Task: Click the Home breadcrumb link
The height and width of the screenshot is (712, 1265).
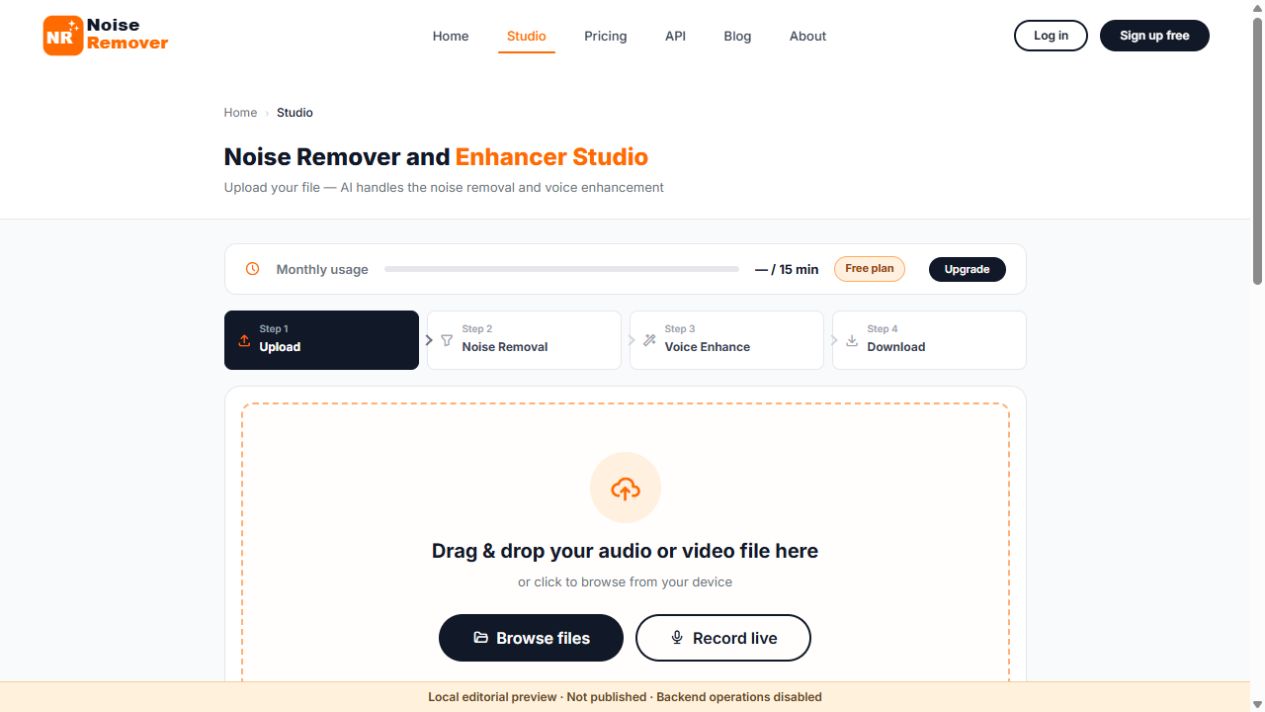Action: click(x=240, y=113)
